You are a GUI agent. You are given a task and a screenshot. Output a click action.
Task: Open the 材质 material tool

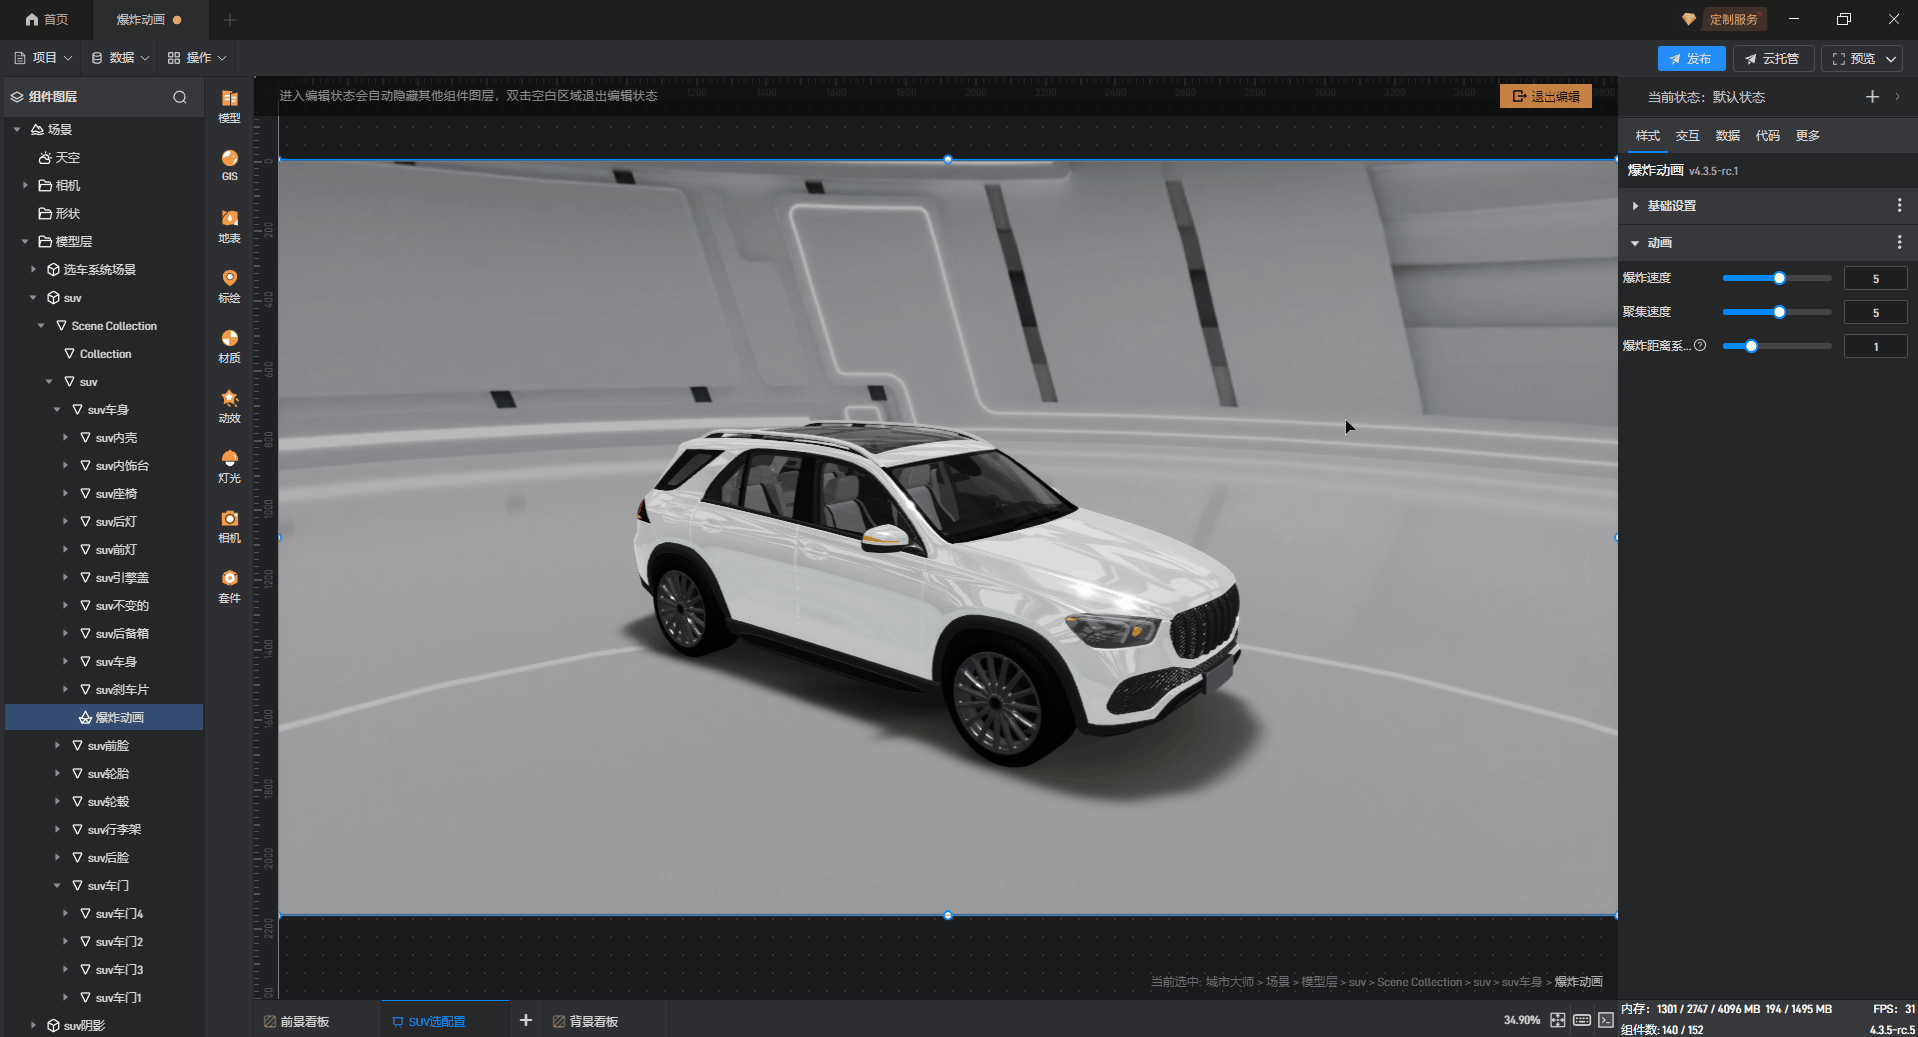(x=230, y=346)
